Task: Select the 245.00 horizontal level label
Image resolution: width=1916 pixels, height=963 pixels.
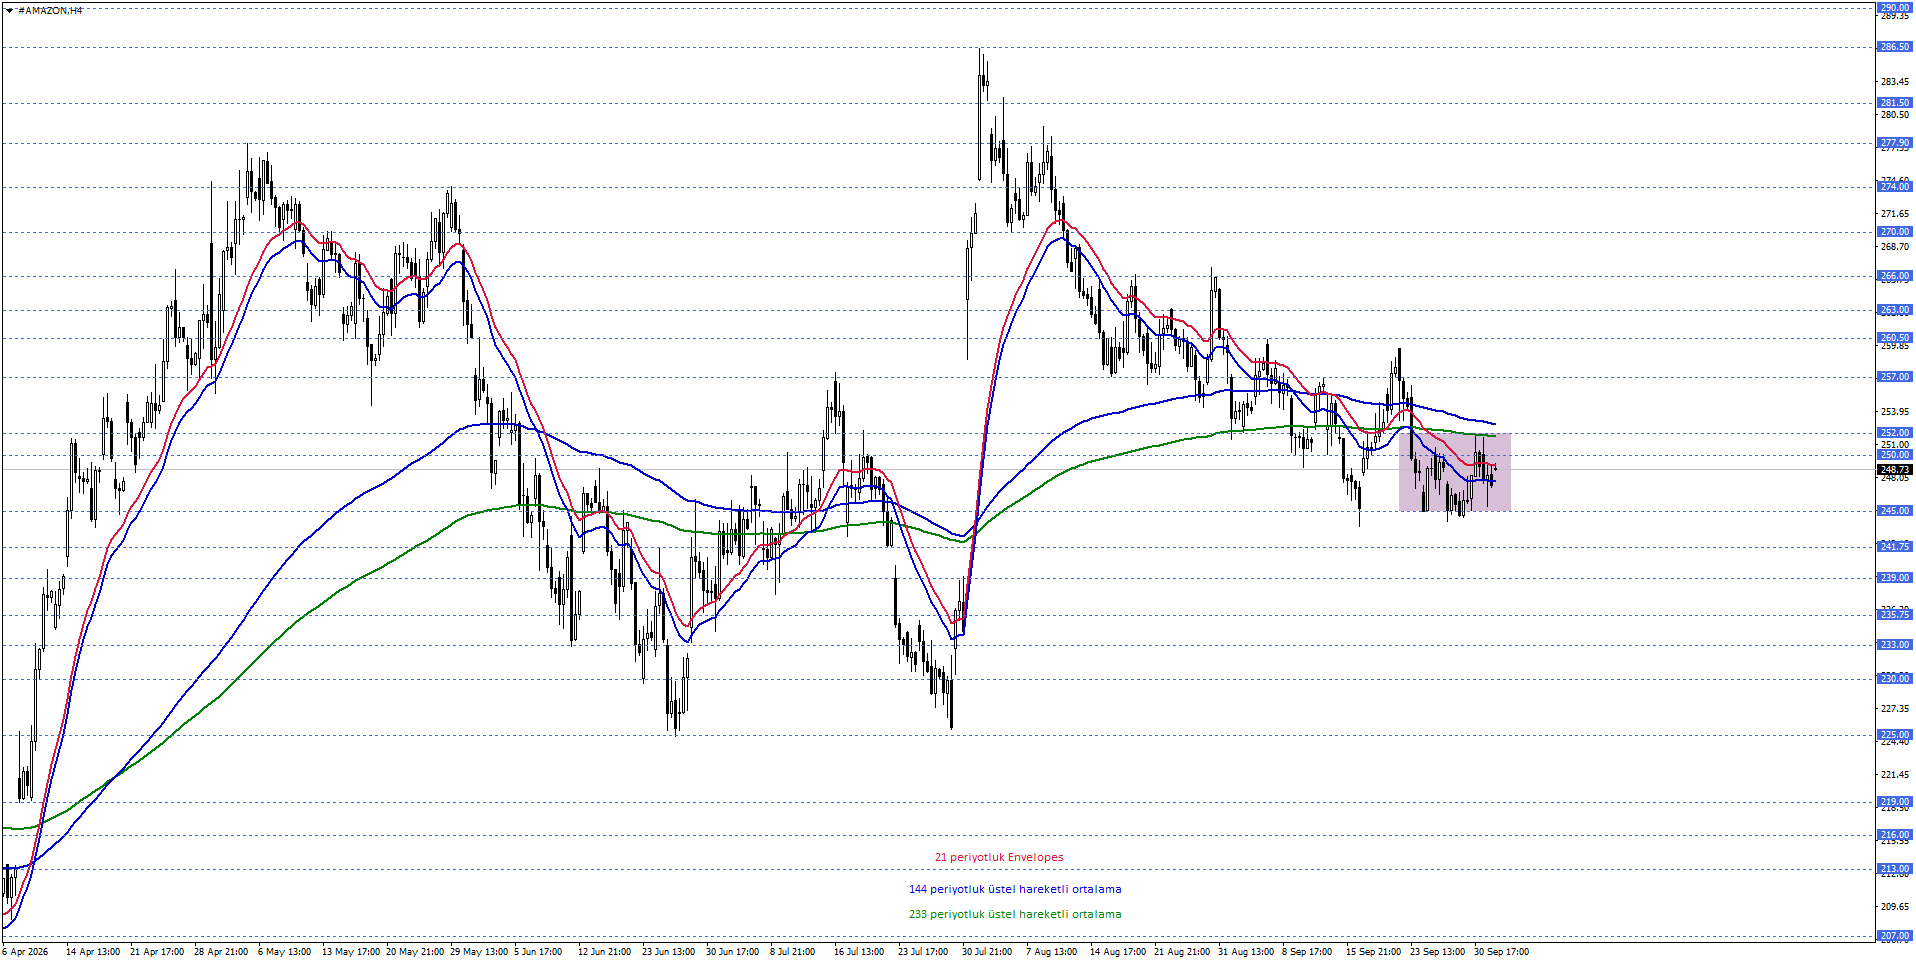Action: click(1894, 511)
